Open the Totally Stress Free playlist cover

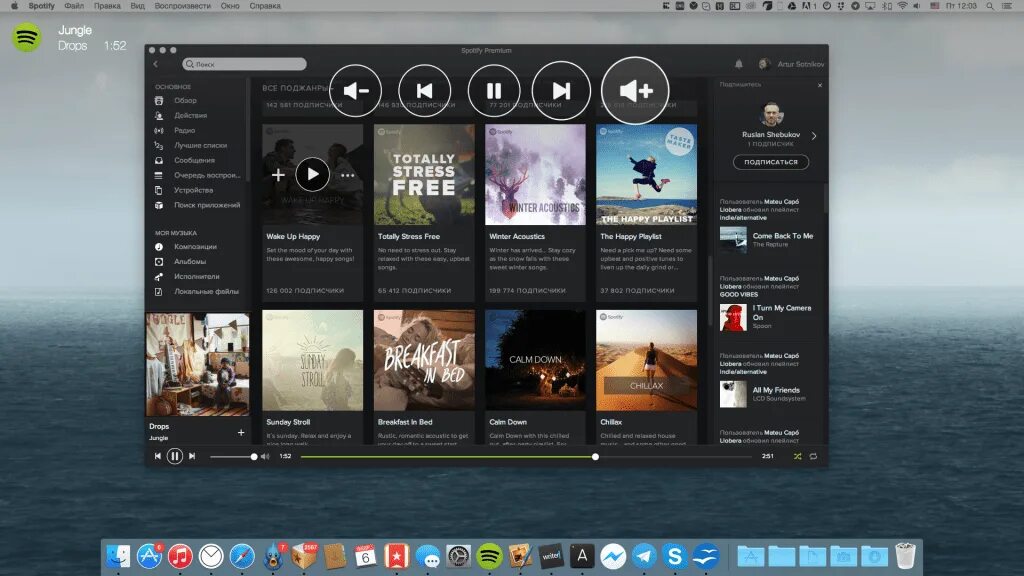[424, 174]
